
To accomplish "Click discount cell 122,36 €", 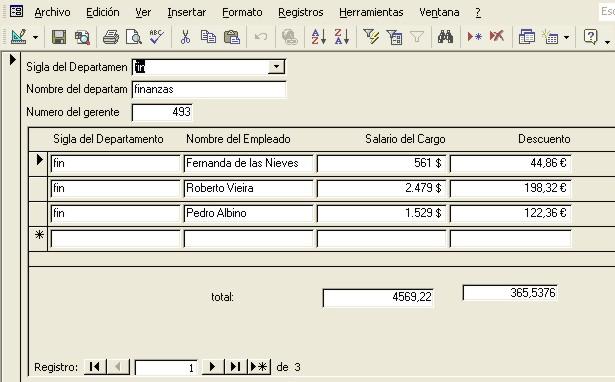I will 511,213.
